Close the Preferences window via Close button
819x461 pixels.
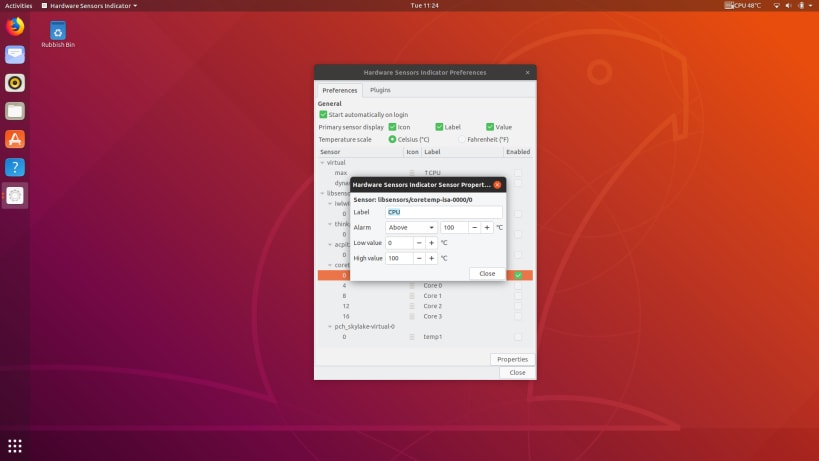tap(517, 373)
